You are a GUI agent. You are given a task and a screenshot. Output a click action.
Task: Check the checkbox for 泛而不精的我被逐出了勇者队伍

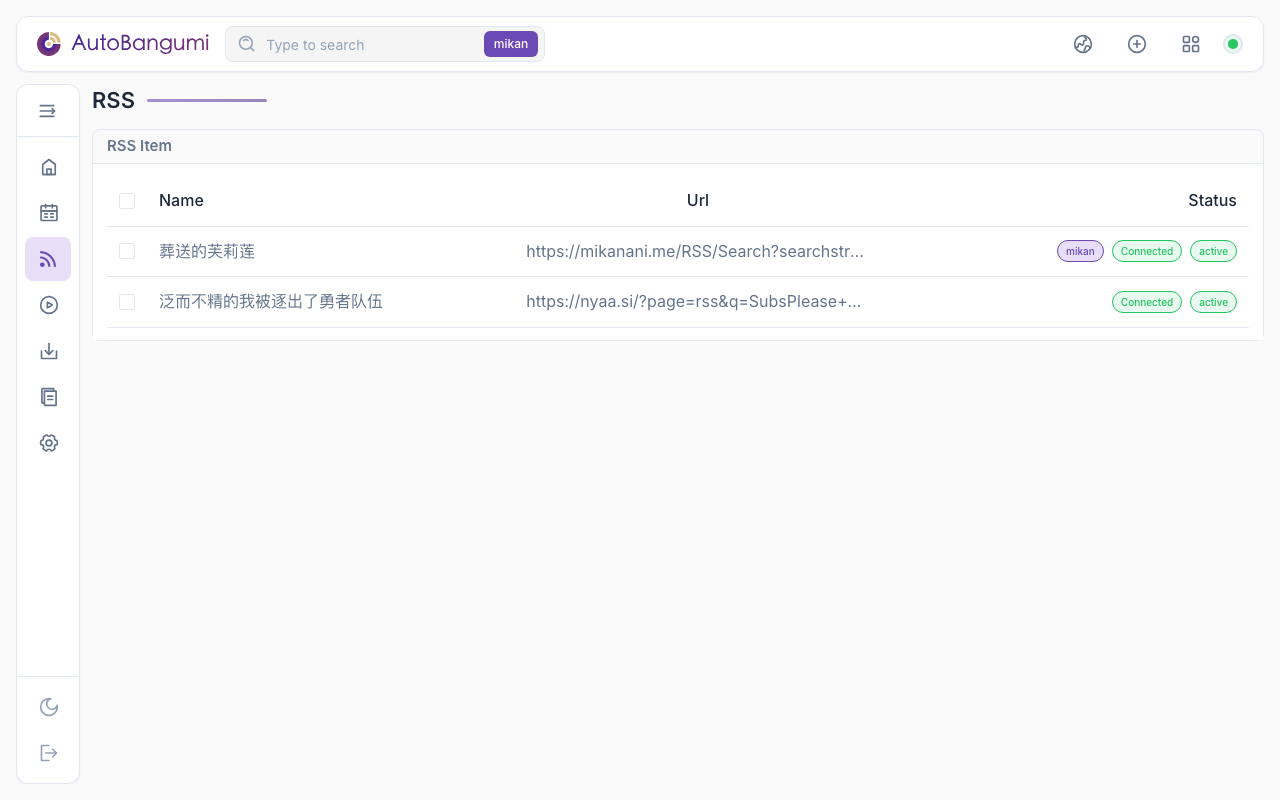pos(127,301)
